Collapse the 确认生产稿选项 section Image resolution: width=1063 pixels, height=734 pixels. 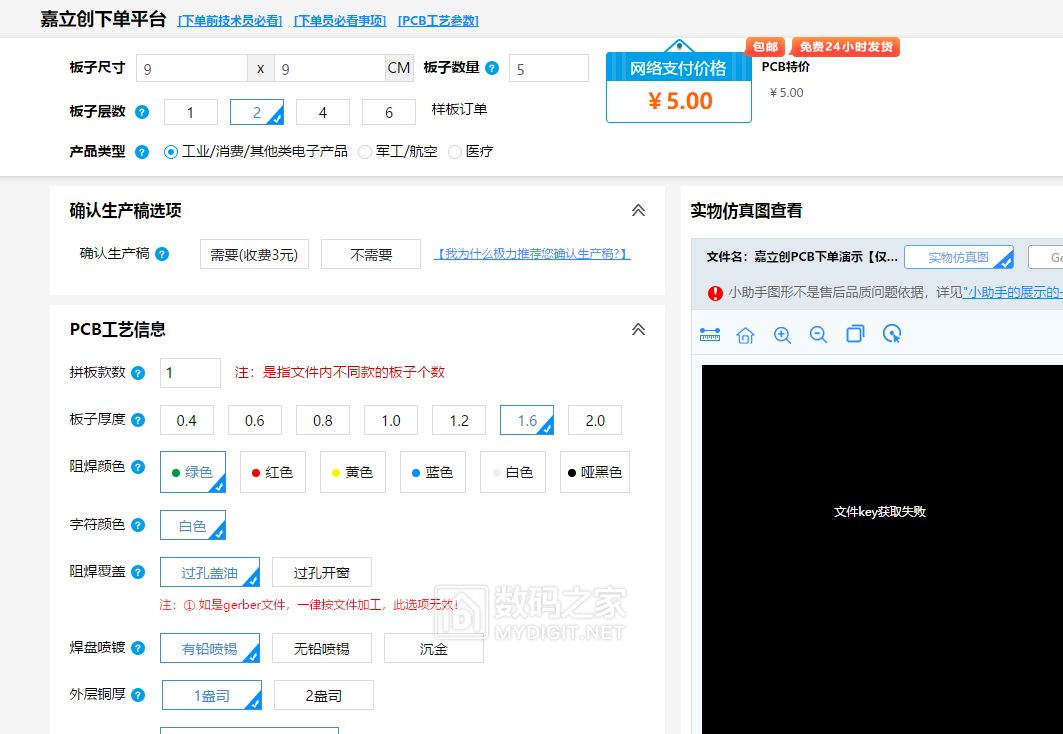(638, 211)
